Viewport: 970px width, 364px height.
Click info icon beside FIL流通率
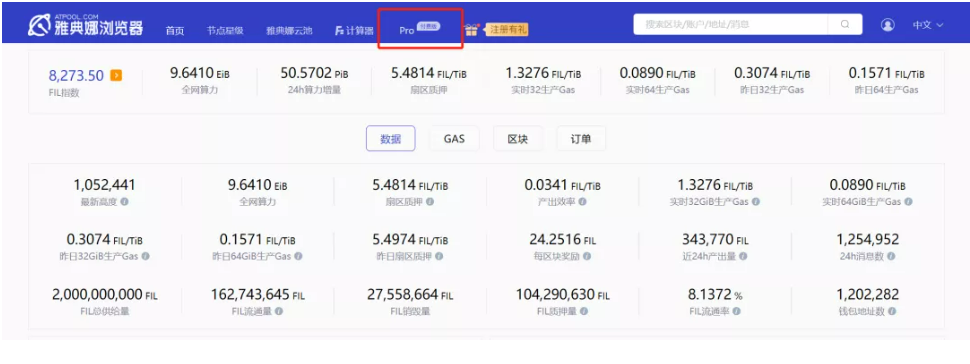click(737, 311)
